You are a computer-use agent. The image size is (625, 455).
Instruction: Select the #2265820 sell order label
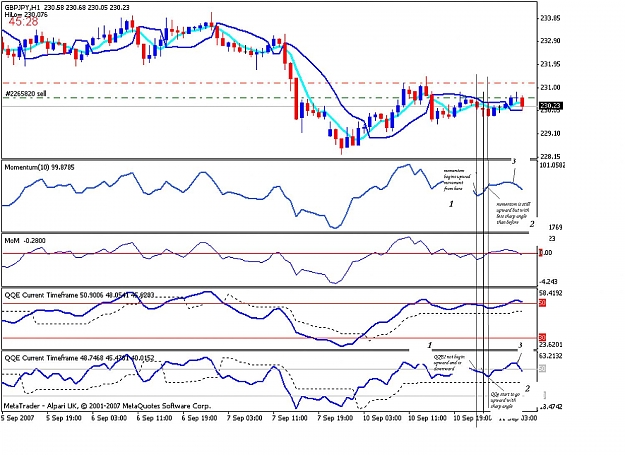click(26, 94)
